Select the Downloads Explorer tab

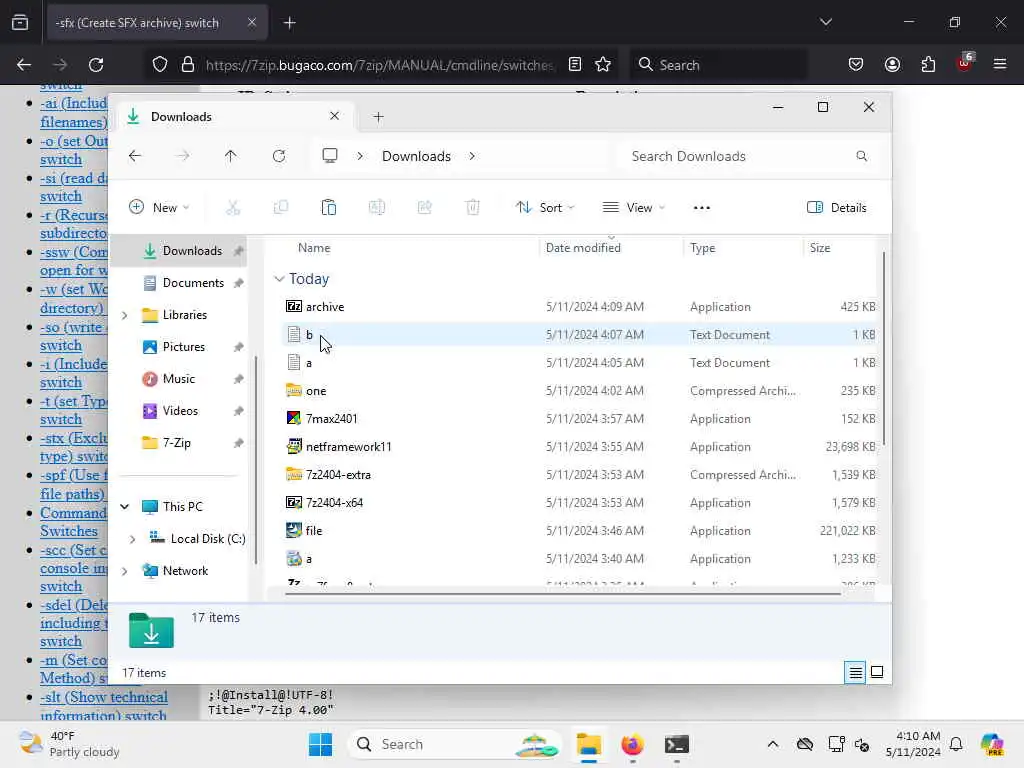point(235,117)
